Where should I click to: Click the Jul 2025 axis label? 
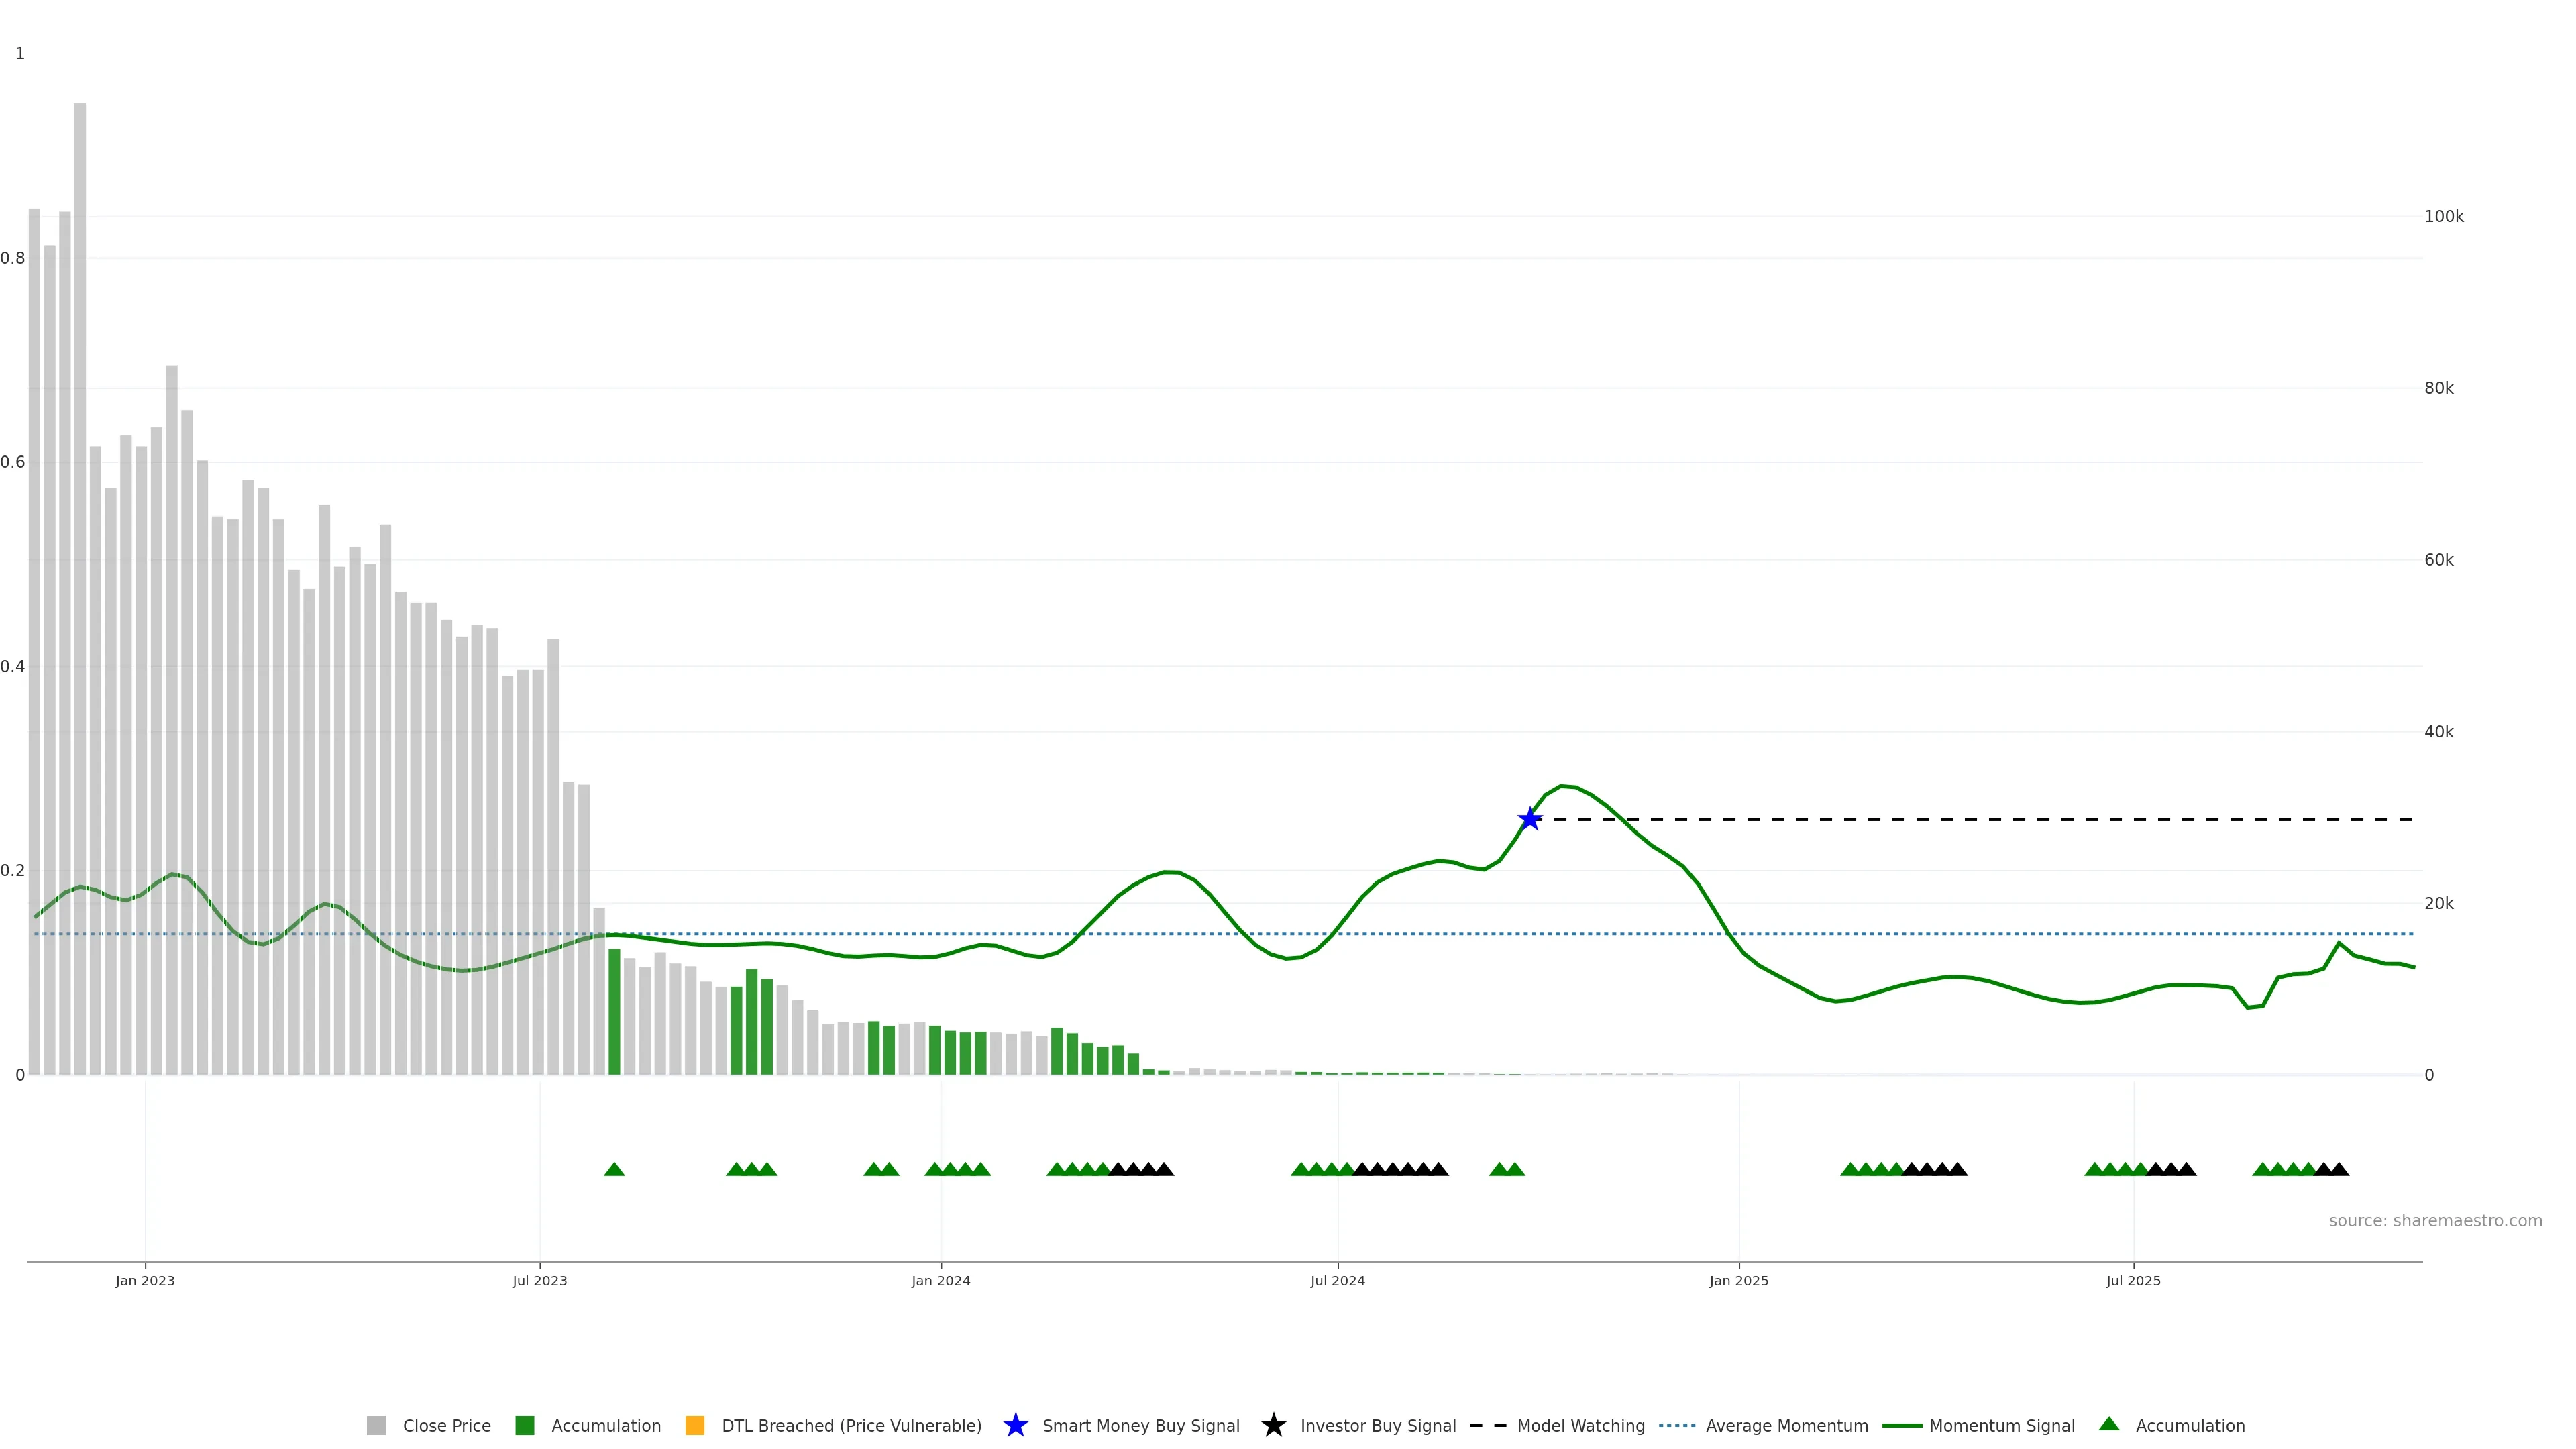(x=2133, y=1281)
